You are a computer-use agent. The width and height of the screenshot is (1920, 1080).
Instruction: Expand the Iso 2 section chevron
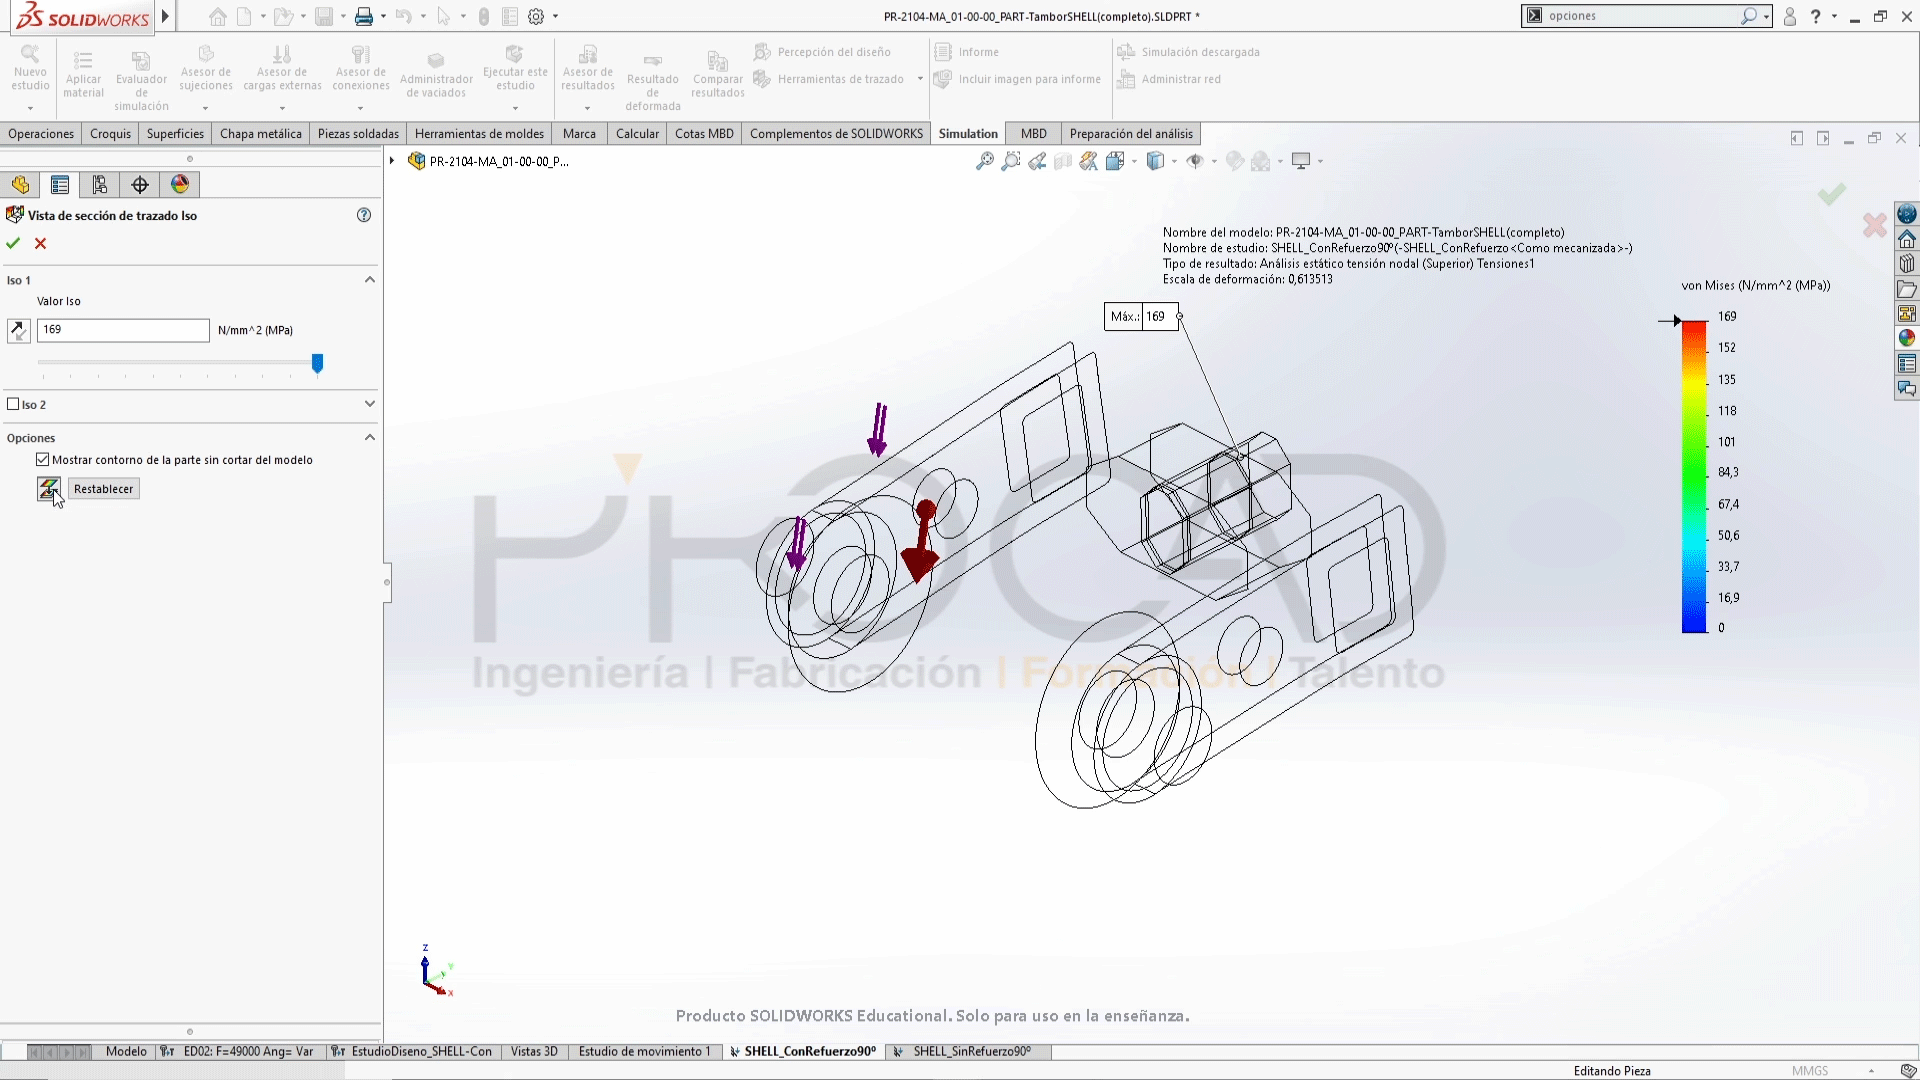tap(370, 404)
